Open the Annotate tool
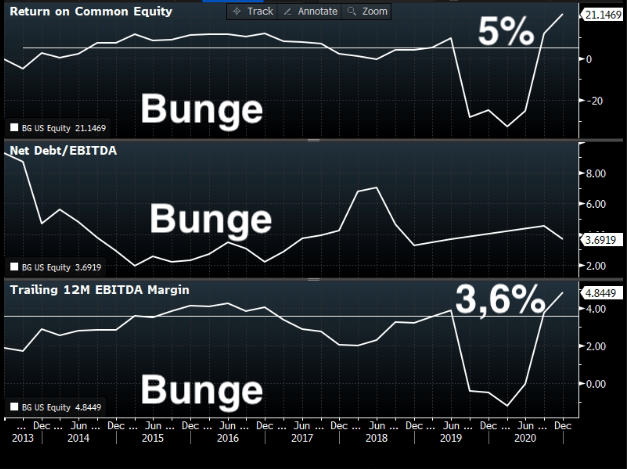 pos(310,11)
